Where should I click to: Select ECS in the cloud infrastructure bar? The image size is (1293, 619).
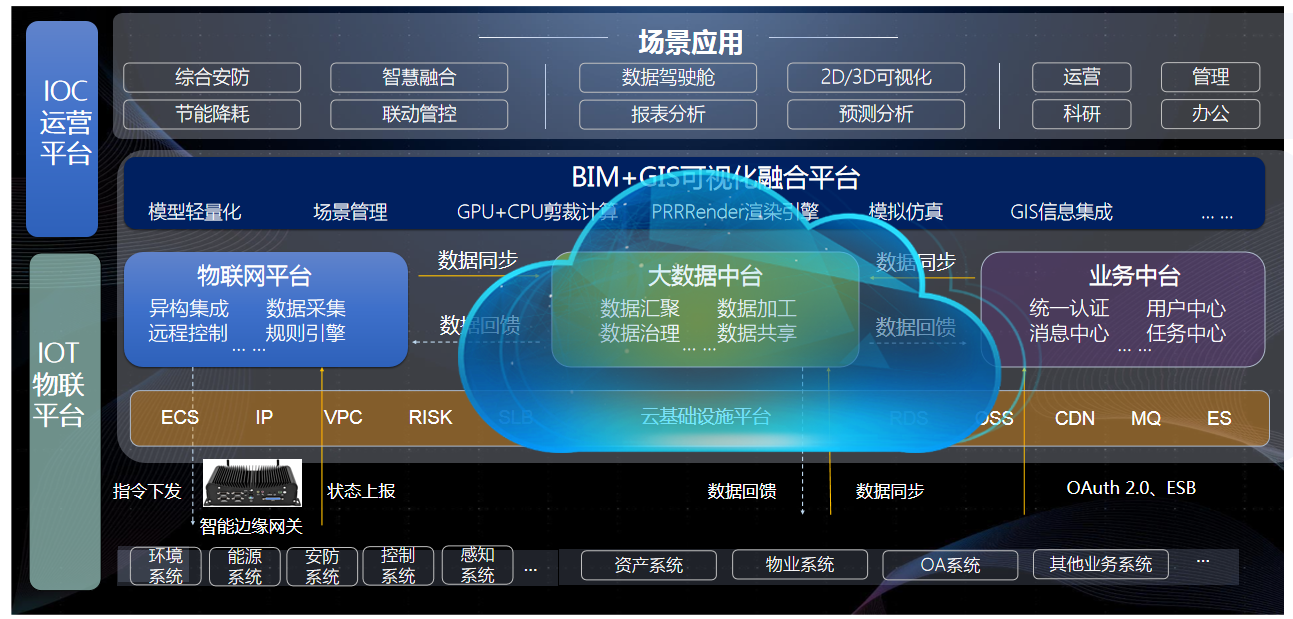pyautogui.click(x=180, y=418)
